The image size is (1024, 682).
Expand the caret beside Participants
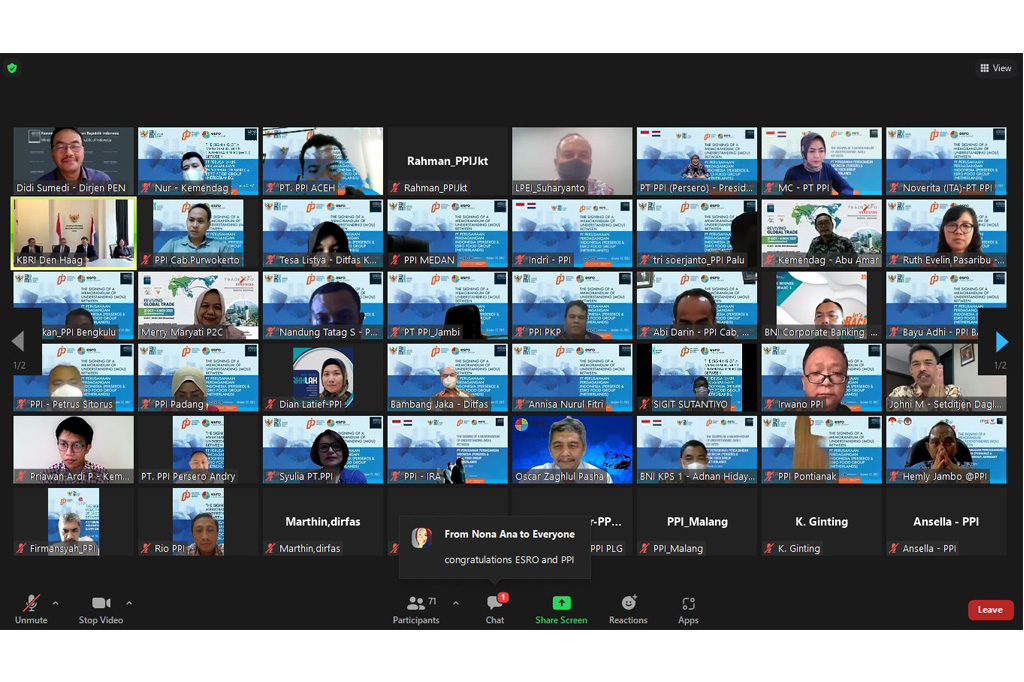pyautogui.click(x=456, y=603)
